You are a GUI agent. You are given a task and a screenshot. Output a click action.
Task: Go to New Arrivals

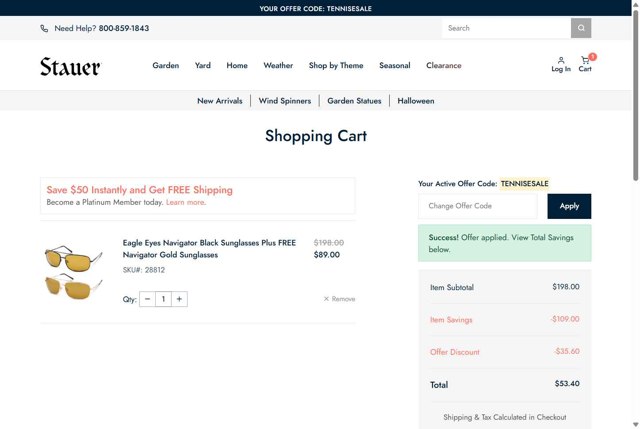tap(220, 101)
